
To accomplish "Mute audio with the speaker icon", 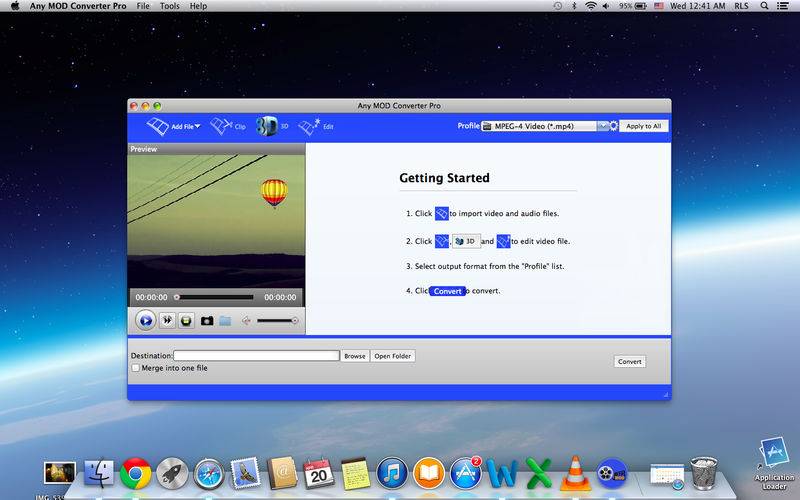I will (x=246, y=320).
